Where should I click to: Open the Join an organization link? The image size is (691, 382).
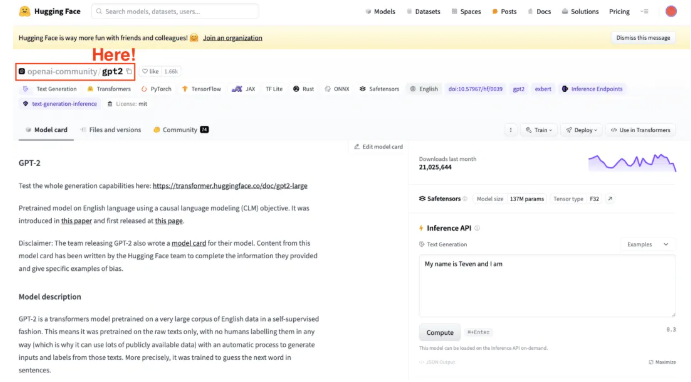click(x=233, y=38)
